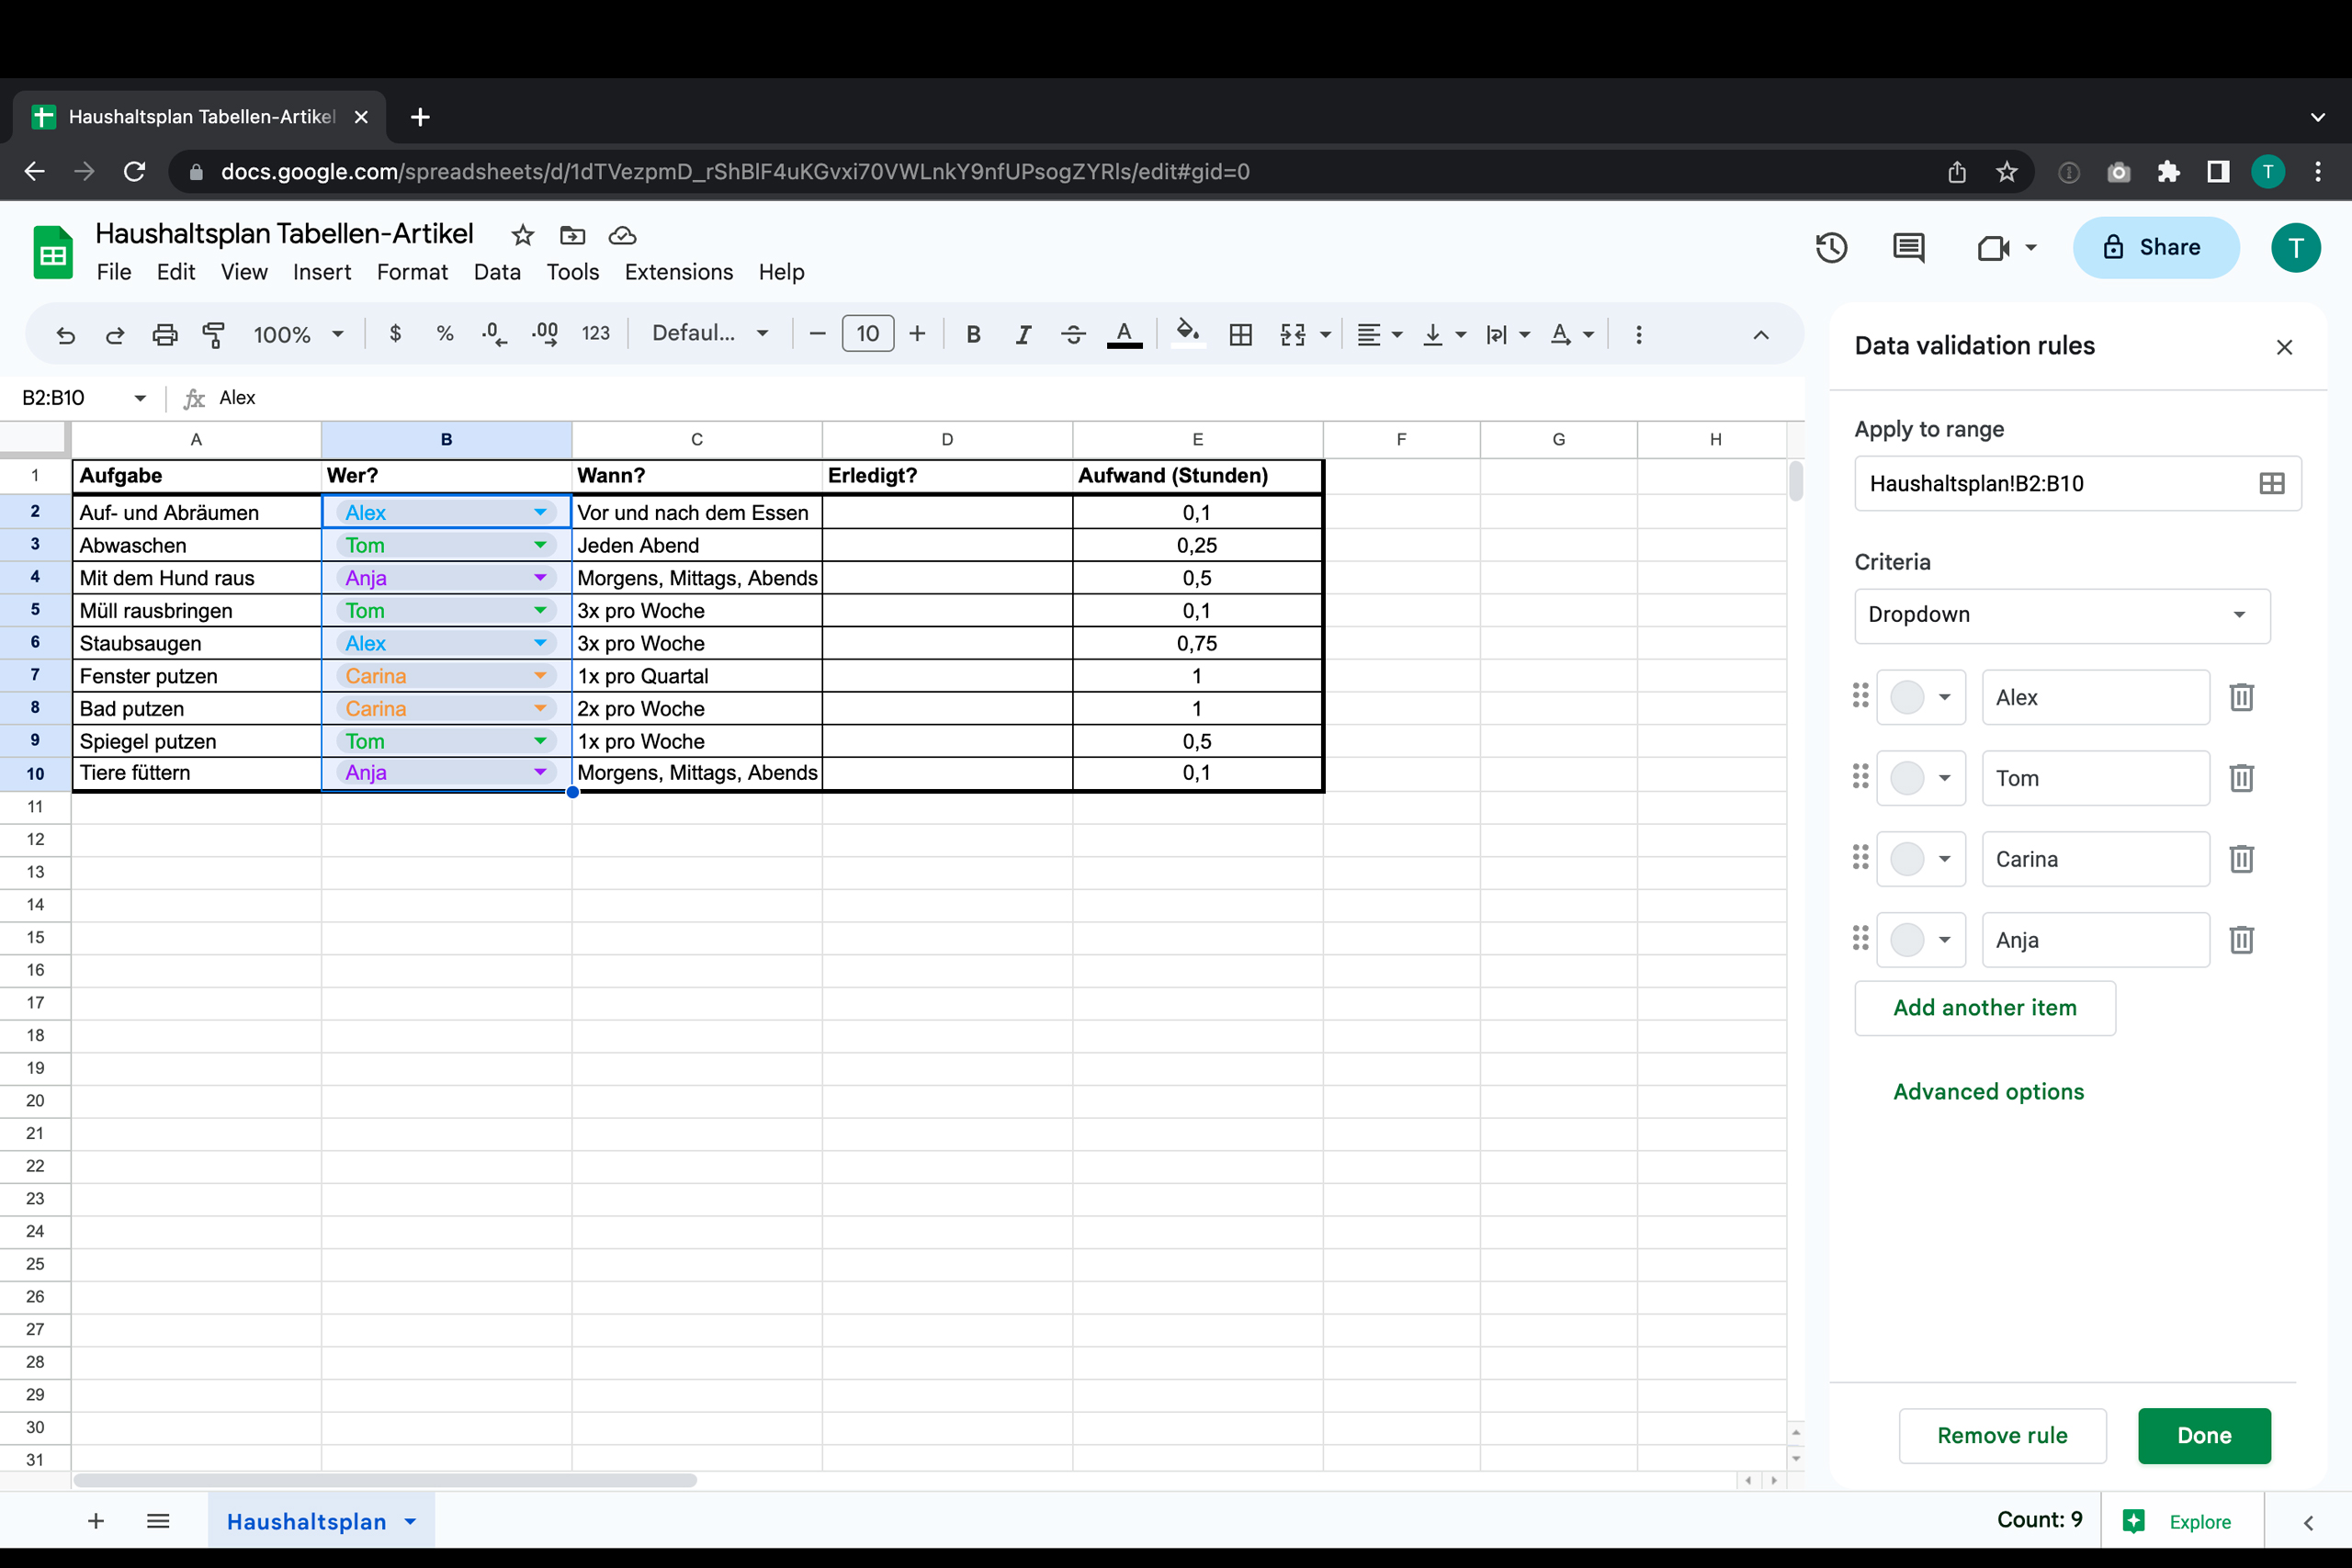The width and height of the screenshot is (2352, 1568).
Task: Click the Advanced options link
Action: coord(1988,1092)
